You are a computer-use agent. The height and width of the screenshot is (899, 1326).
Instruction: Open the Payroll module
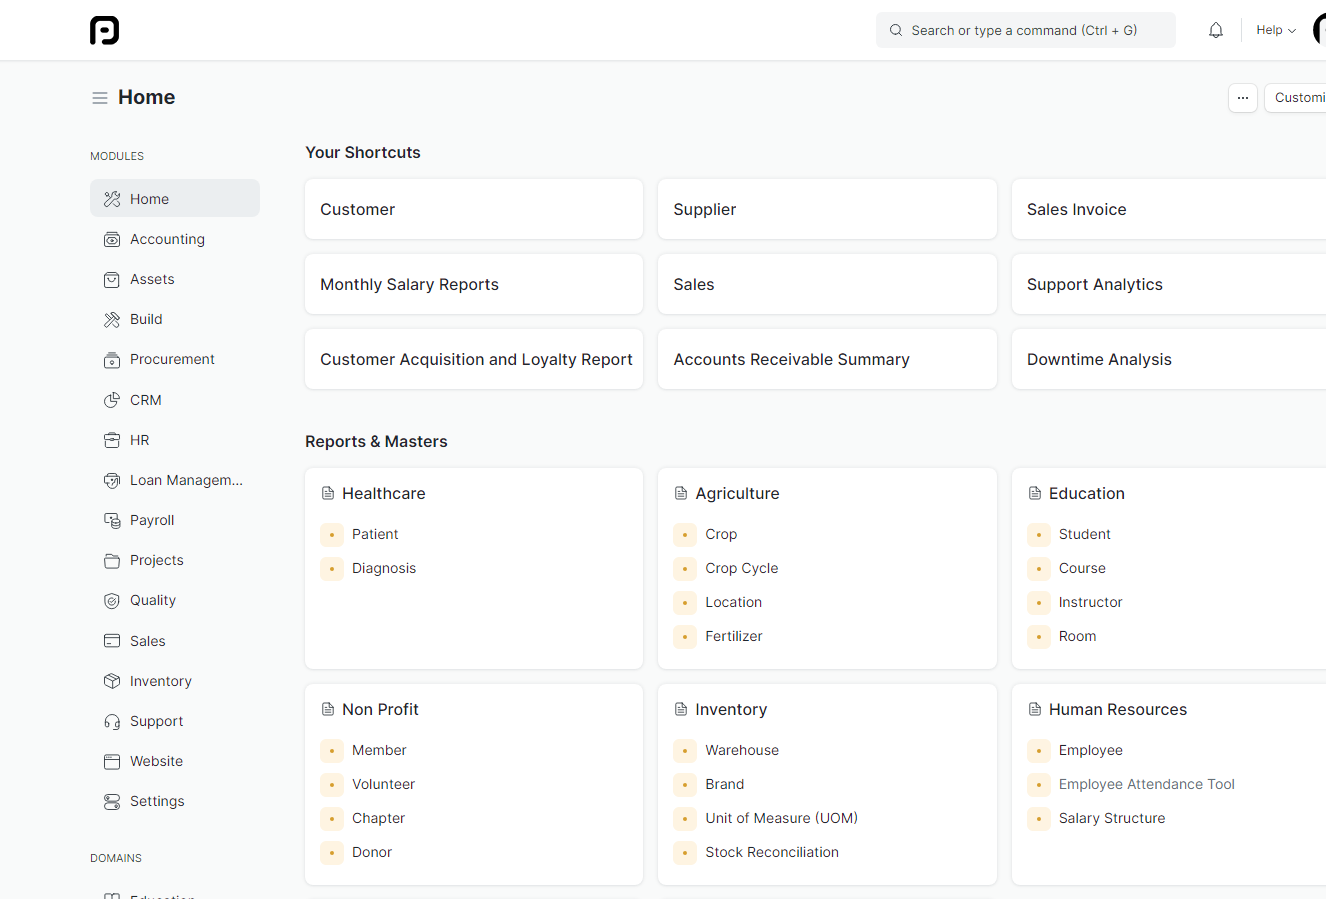(152, 520)
